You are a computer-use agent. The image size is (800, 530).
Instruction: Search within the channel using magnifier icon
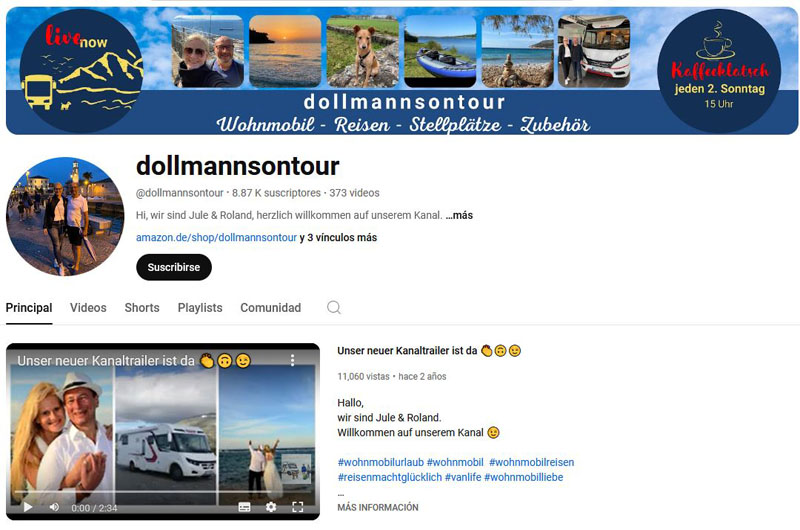[x=334, y=308]
